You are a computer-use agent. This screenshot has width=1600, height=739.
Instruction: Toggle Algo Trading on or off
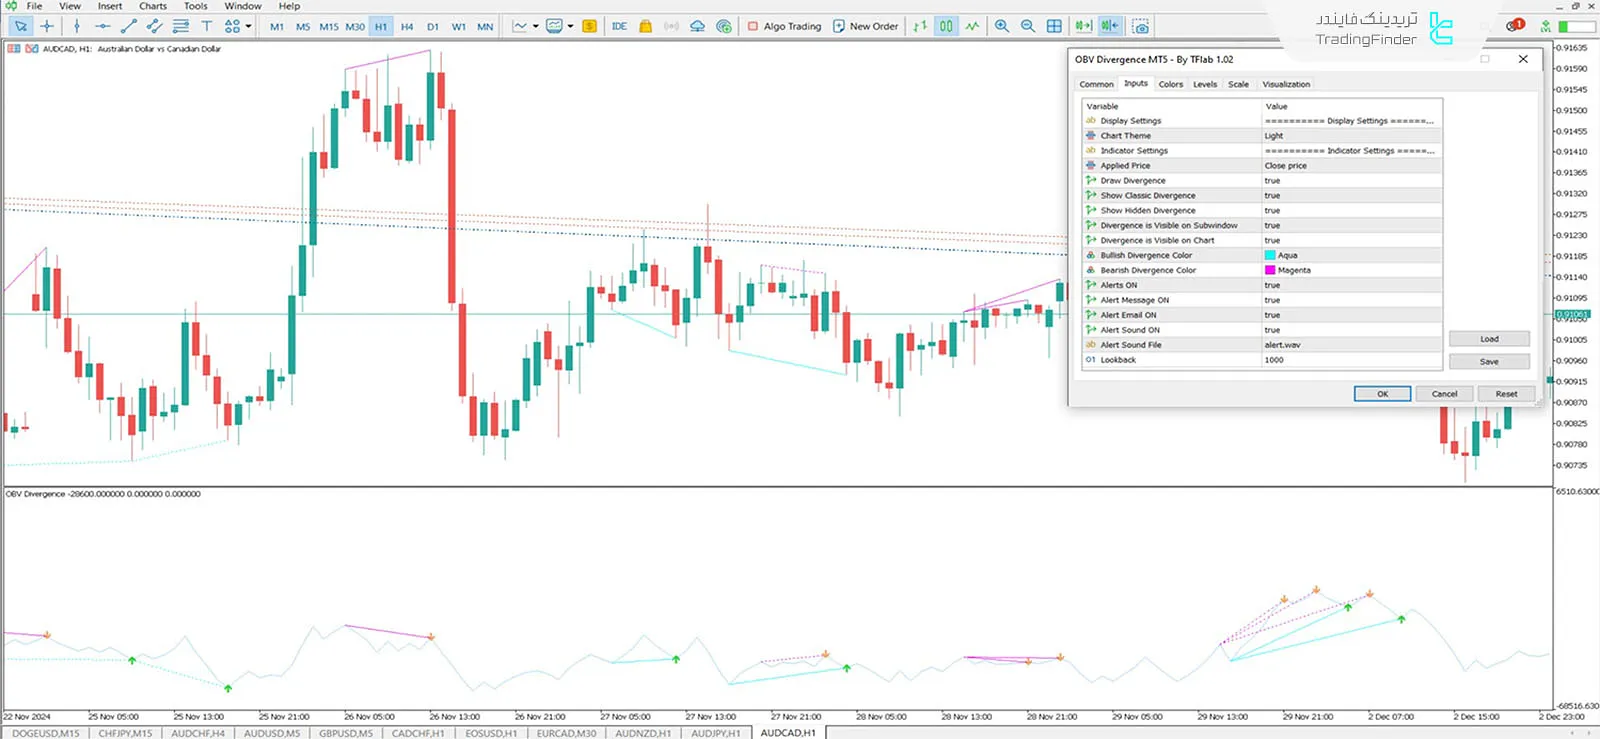click(785, 27)
